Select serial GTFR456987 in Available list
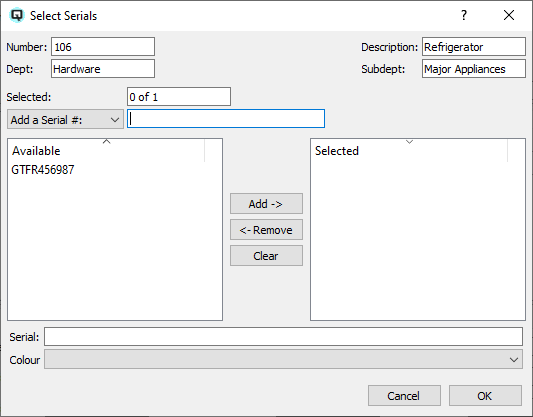Image resolution: width=533 pixels, height=417 pixels. [43, 170]
